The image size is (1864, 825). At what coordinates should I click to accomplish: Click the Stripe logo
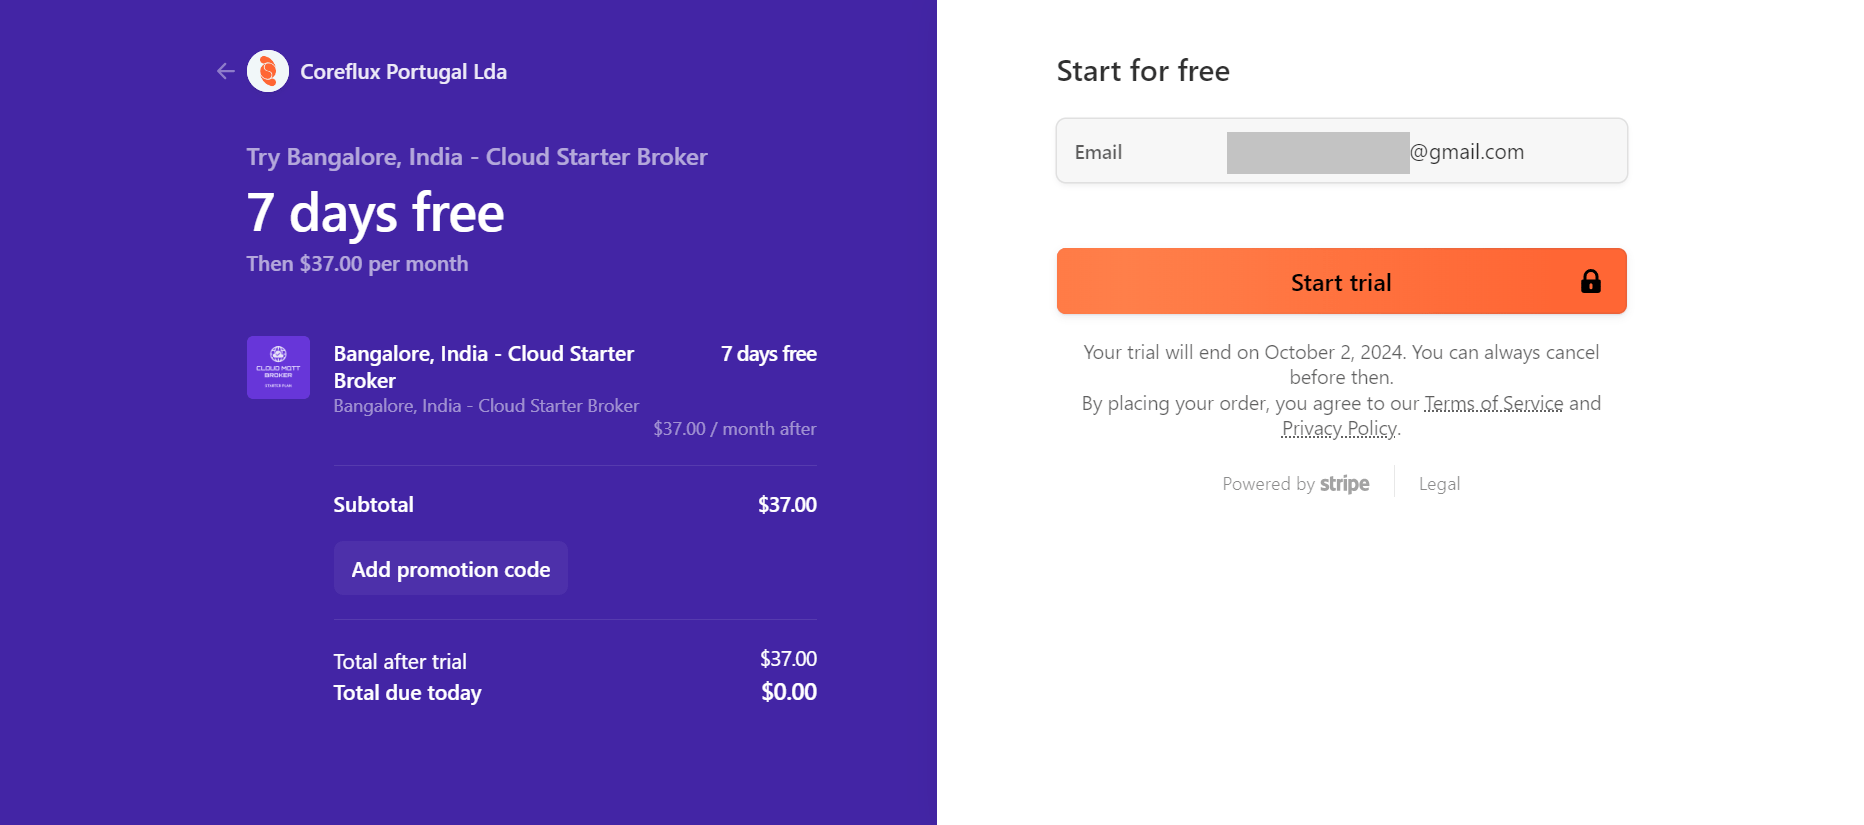(1345, 484)
